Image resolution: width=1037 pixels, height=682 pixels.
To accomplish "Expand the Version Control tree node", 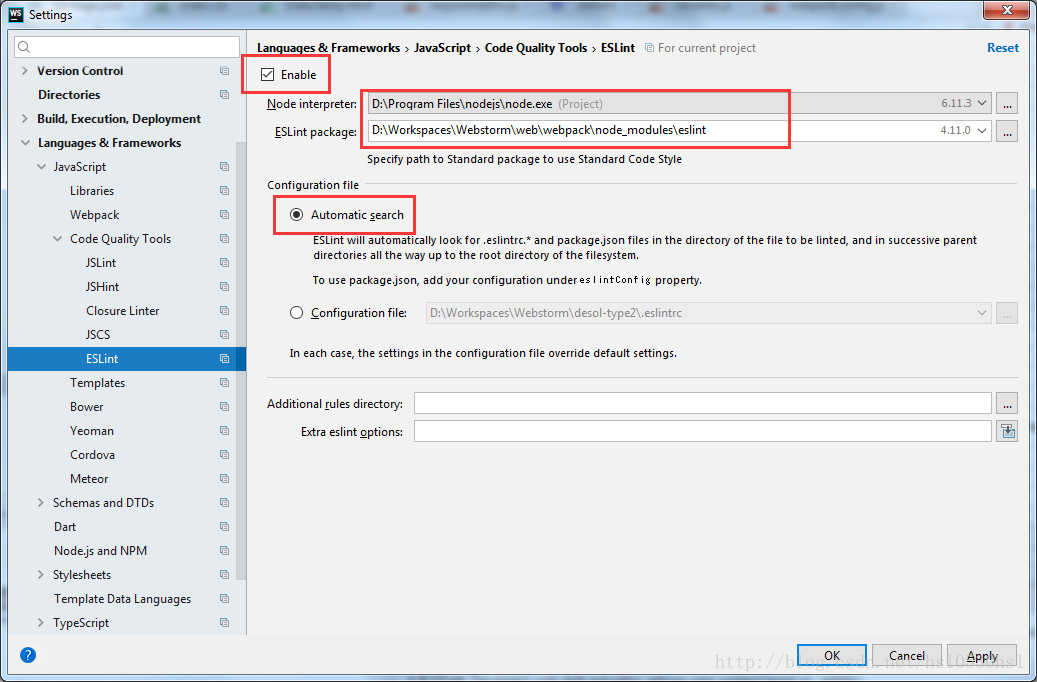I will tap(24, 71).
